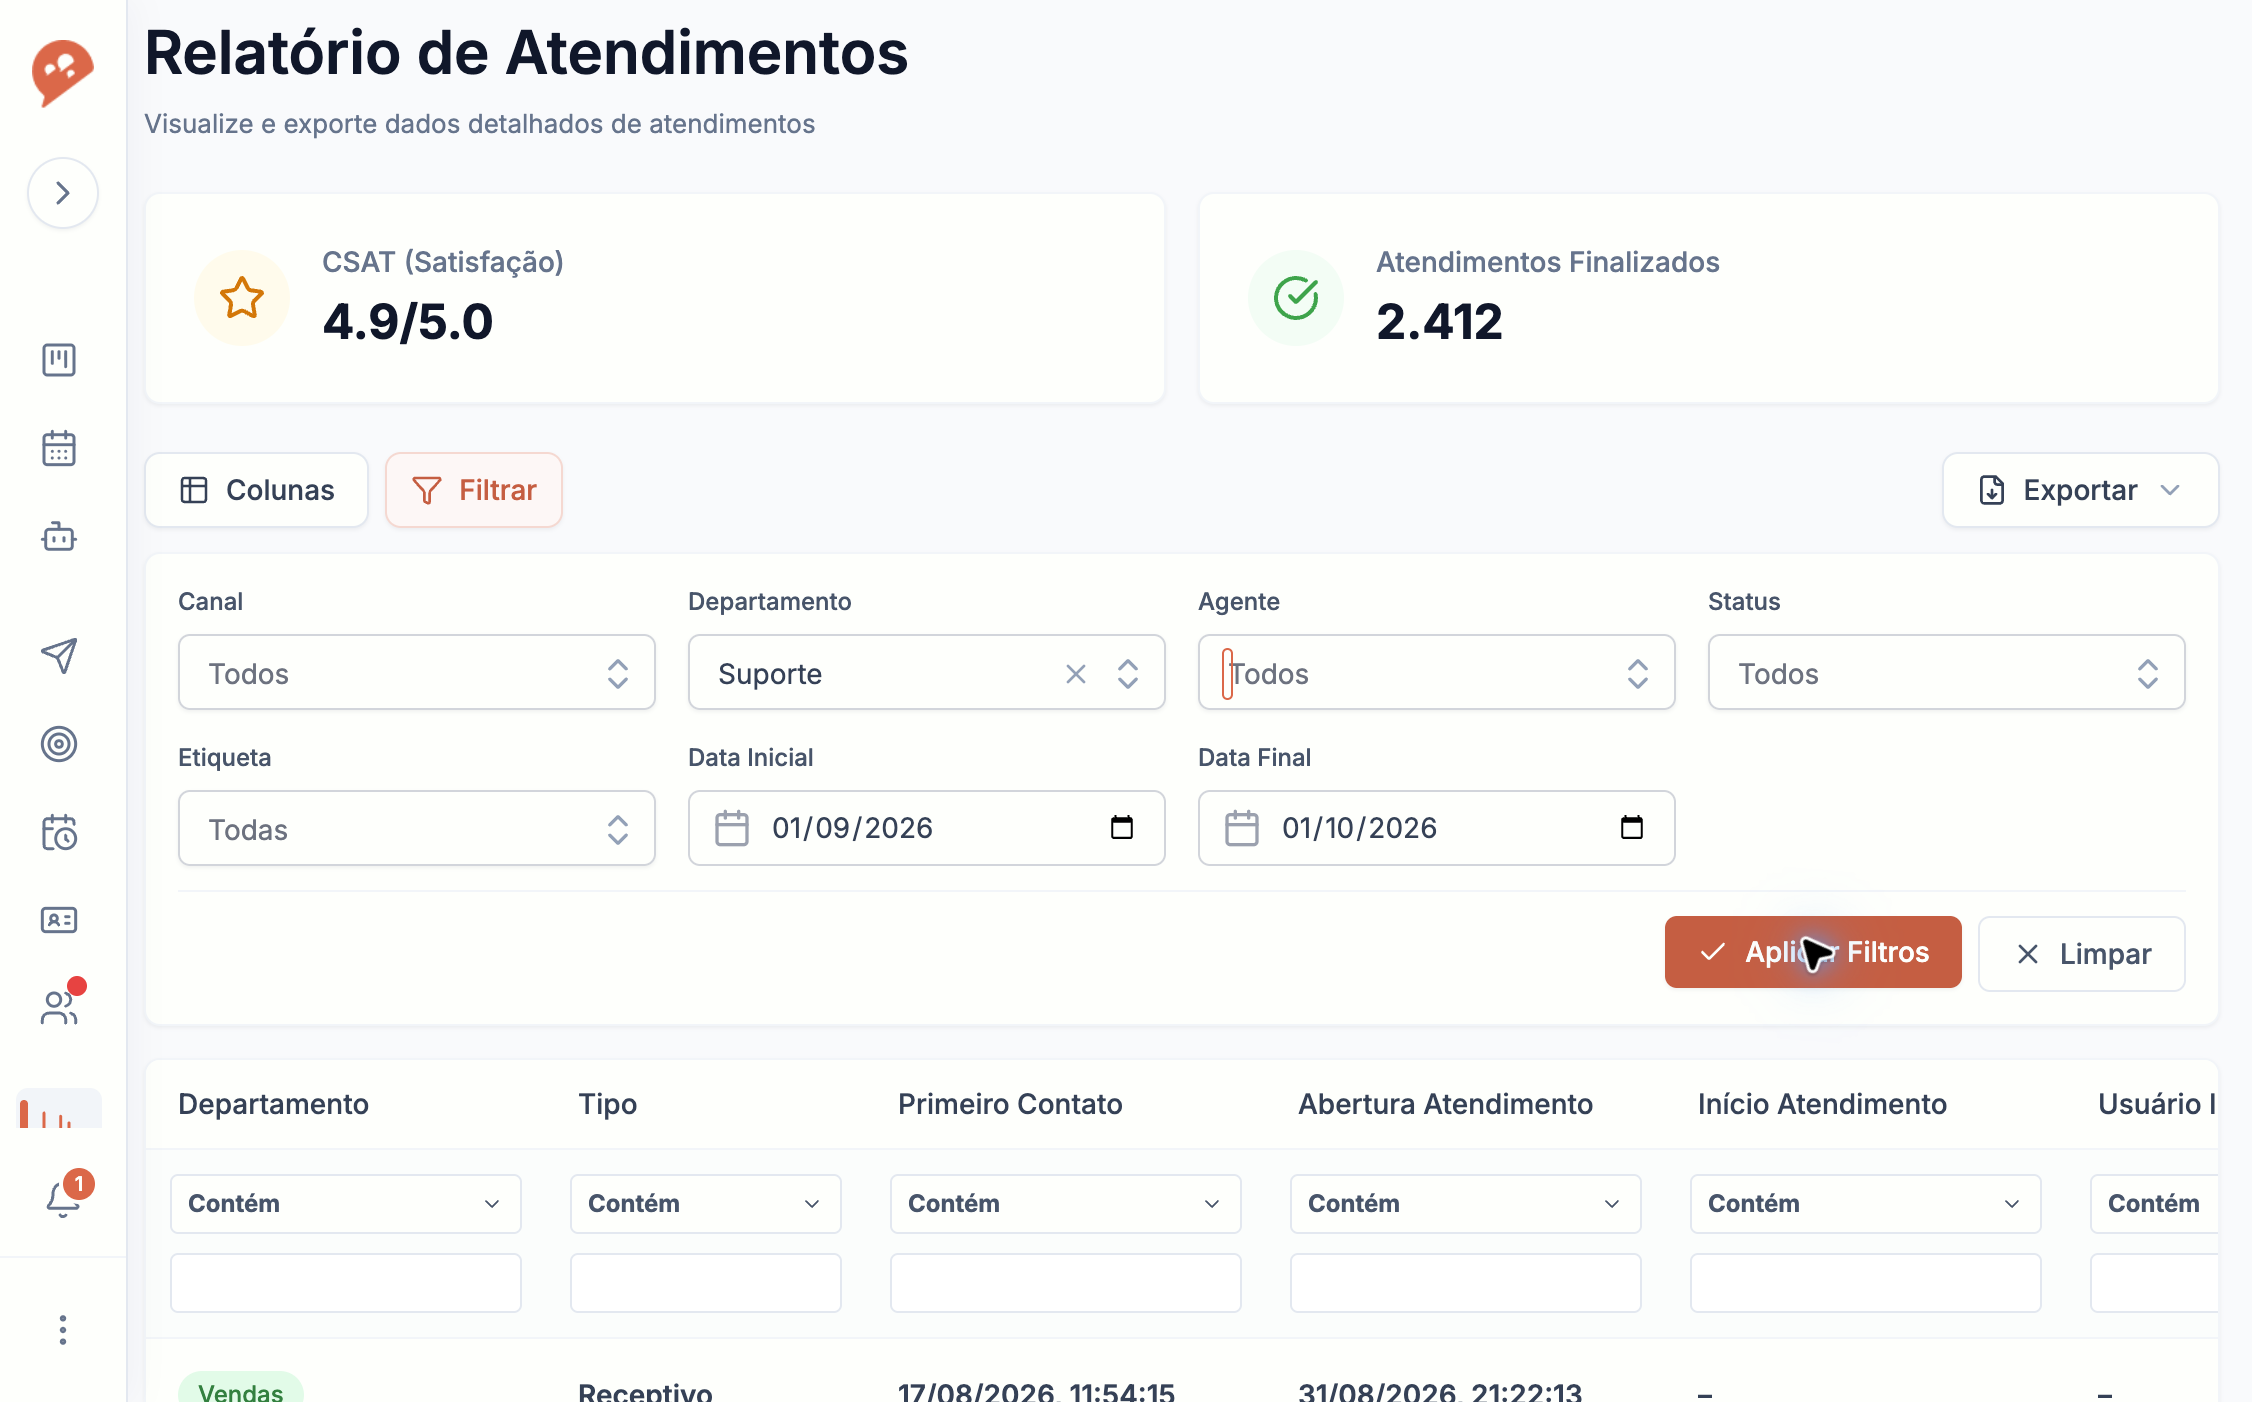The height and width of the screenshot is (1402, 2252).
Task: Click the Abertura Atendimento column header
Action: point(1445,1104)
